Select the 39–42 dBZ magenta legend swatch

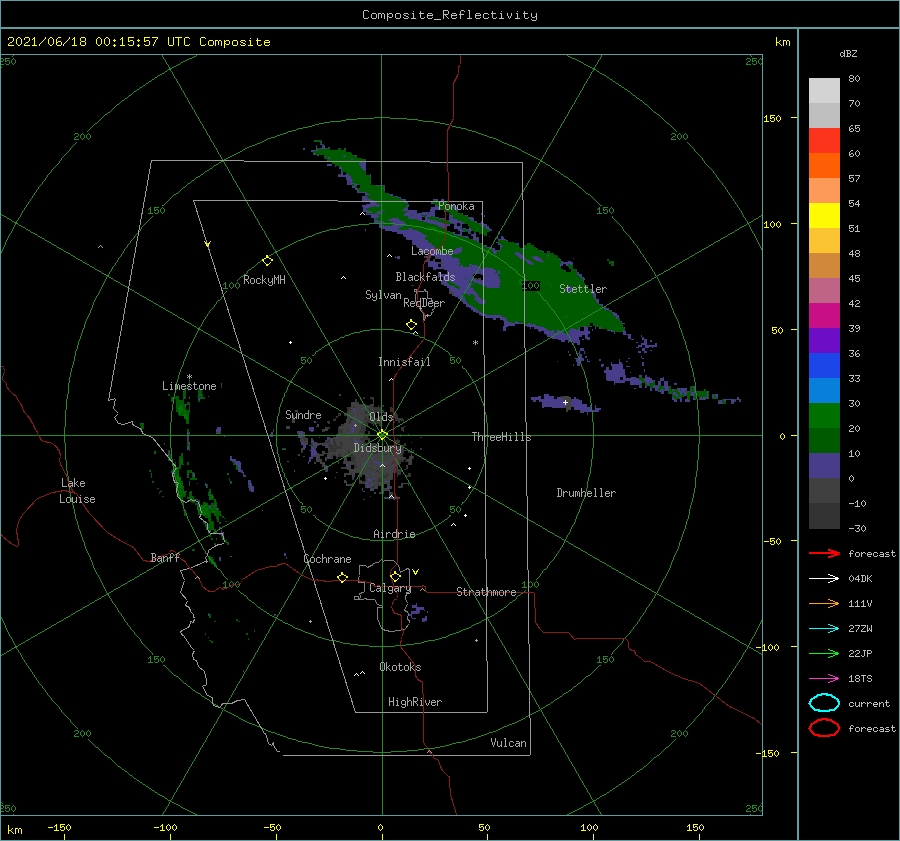point(824,316)
